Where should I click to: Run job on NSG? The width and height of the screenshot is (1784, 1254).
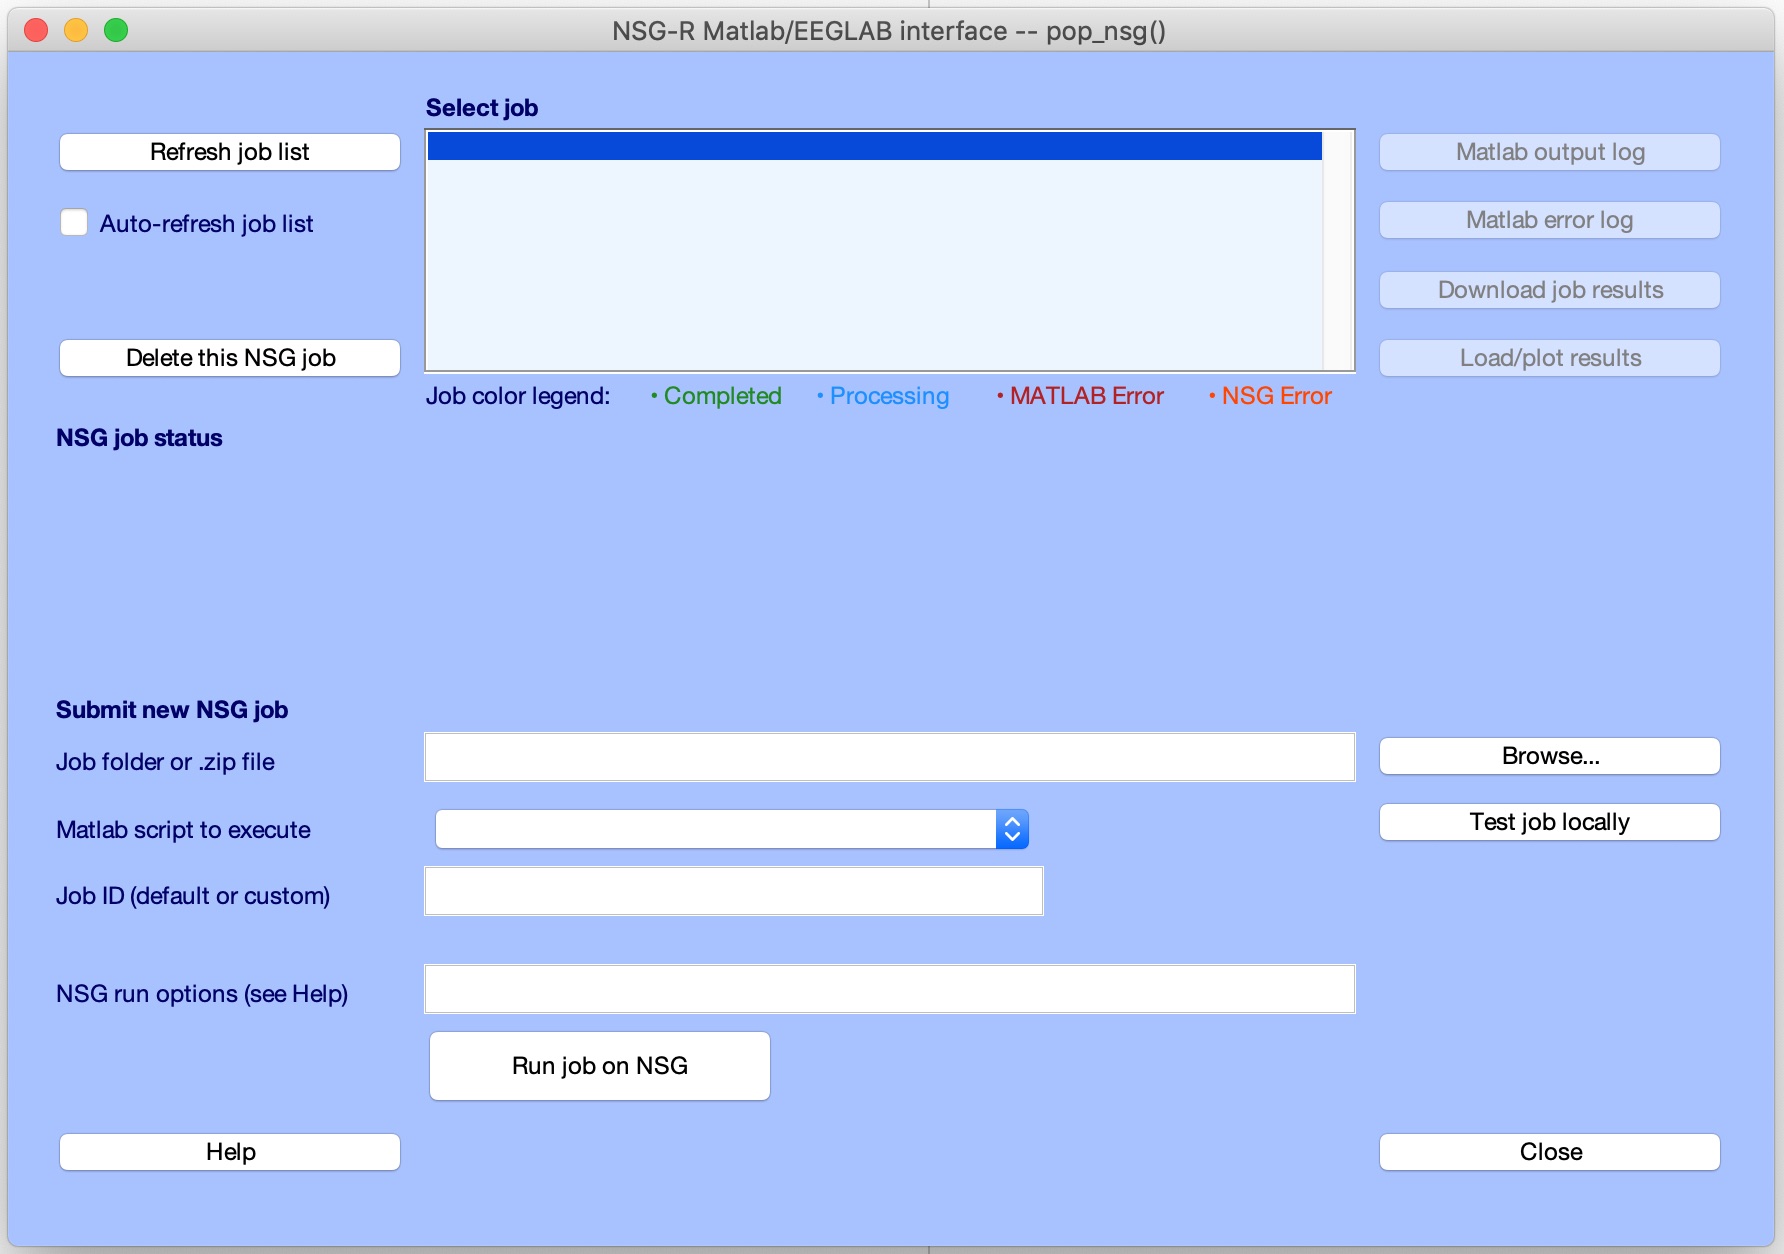coord(600,1066)
